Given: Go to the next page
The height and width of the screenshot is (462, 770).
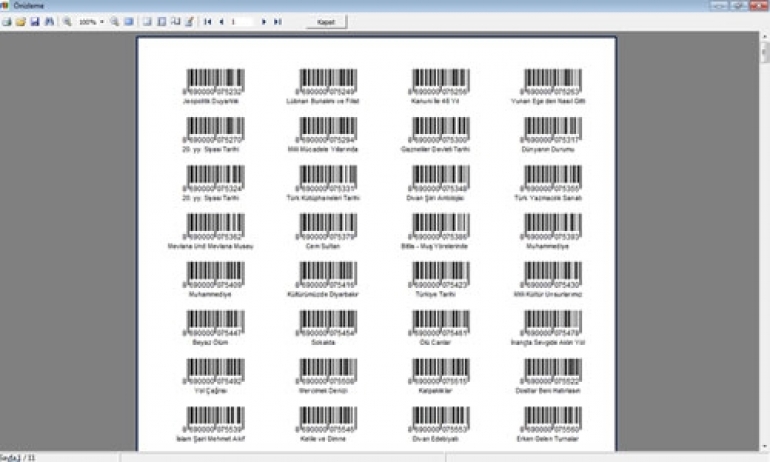Looking at the screenshot, I should (264, 22).
